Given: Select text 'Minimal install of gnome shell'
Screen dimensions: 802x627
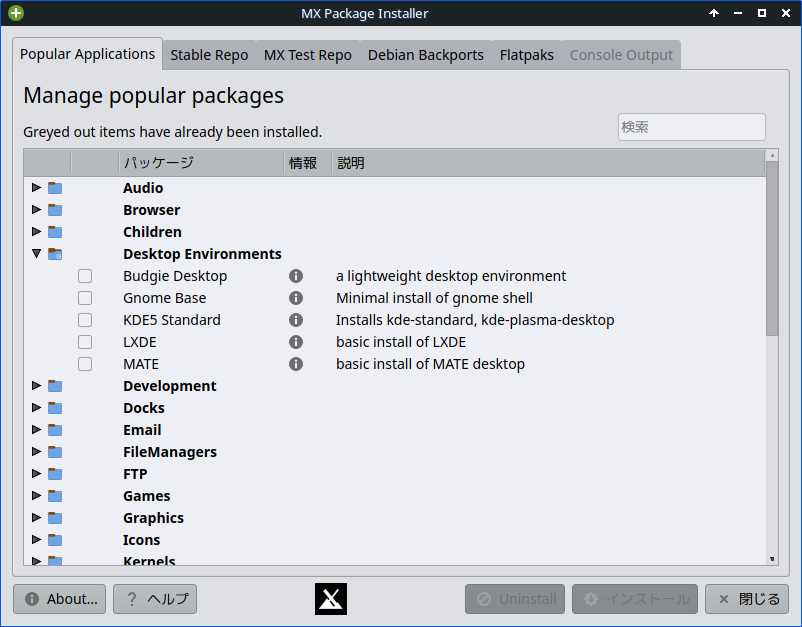Looking at the screenshot, I should click(434, 298).
